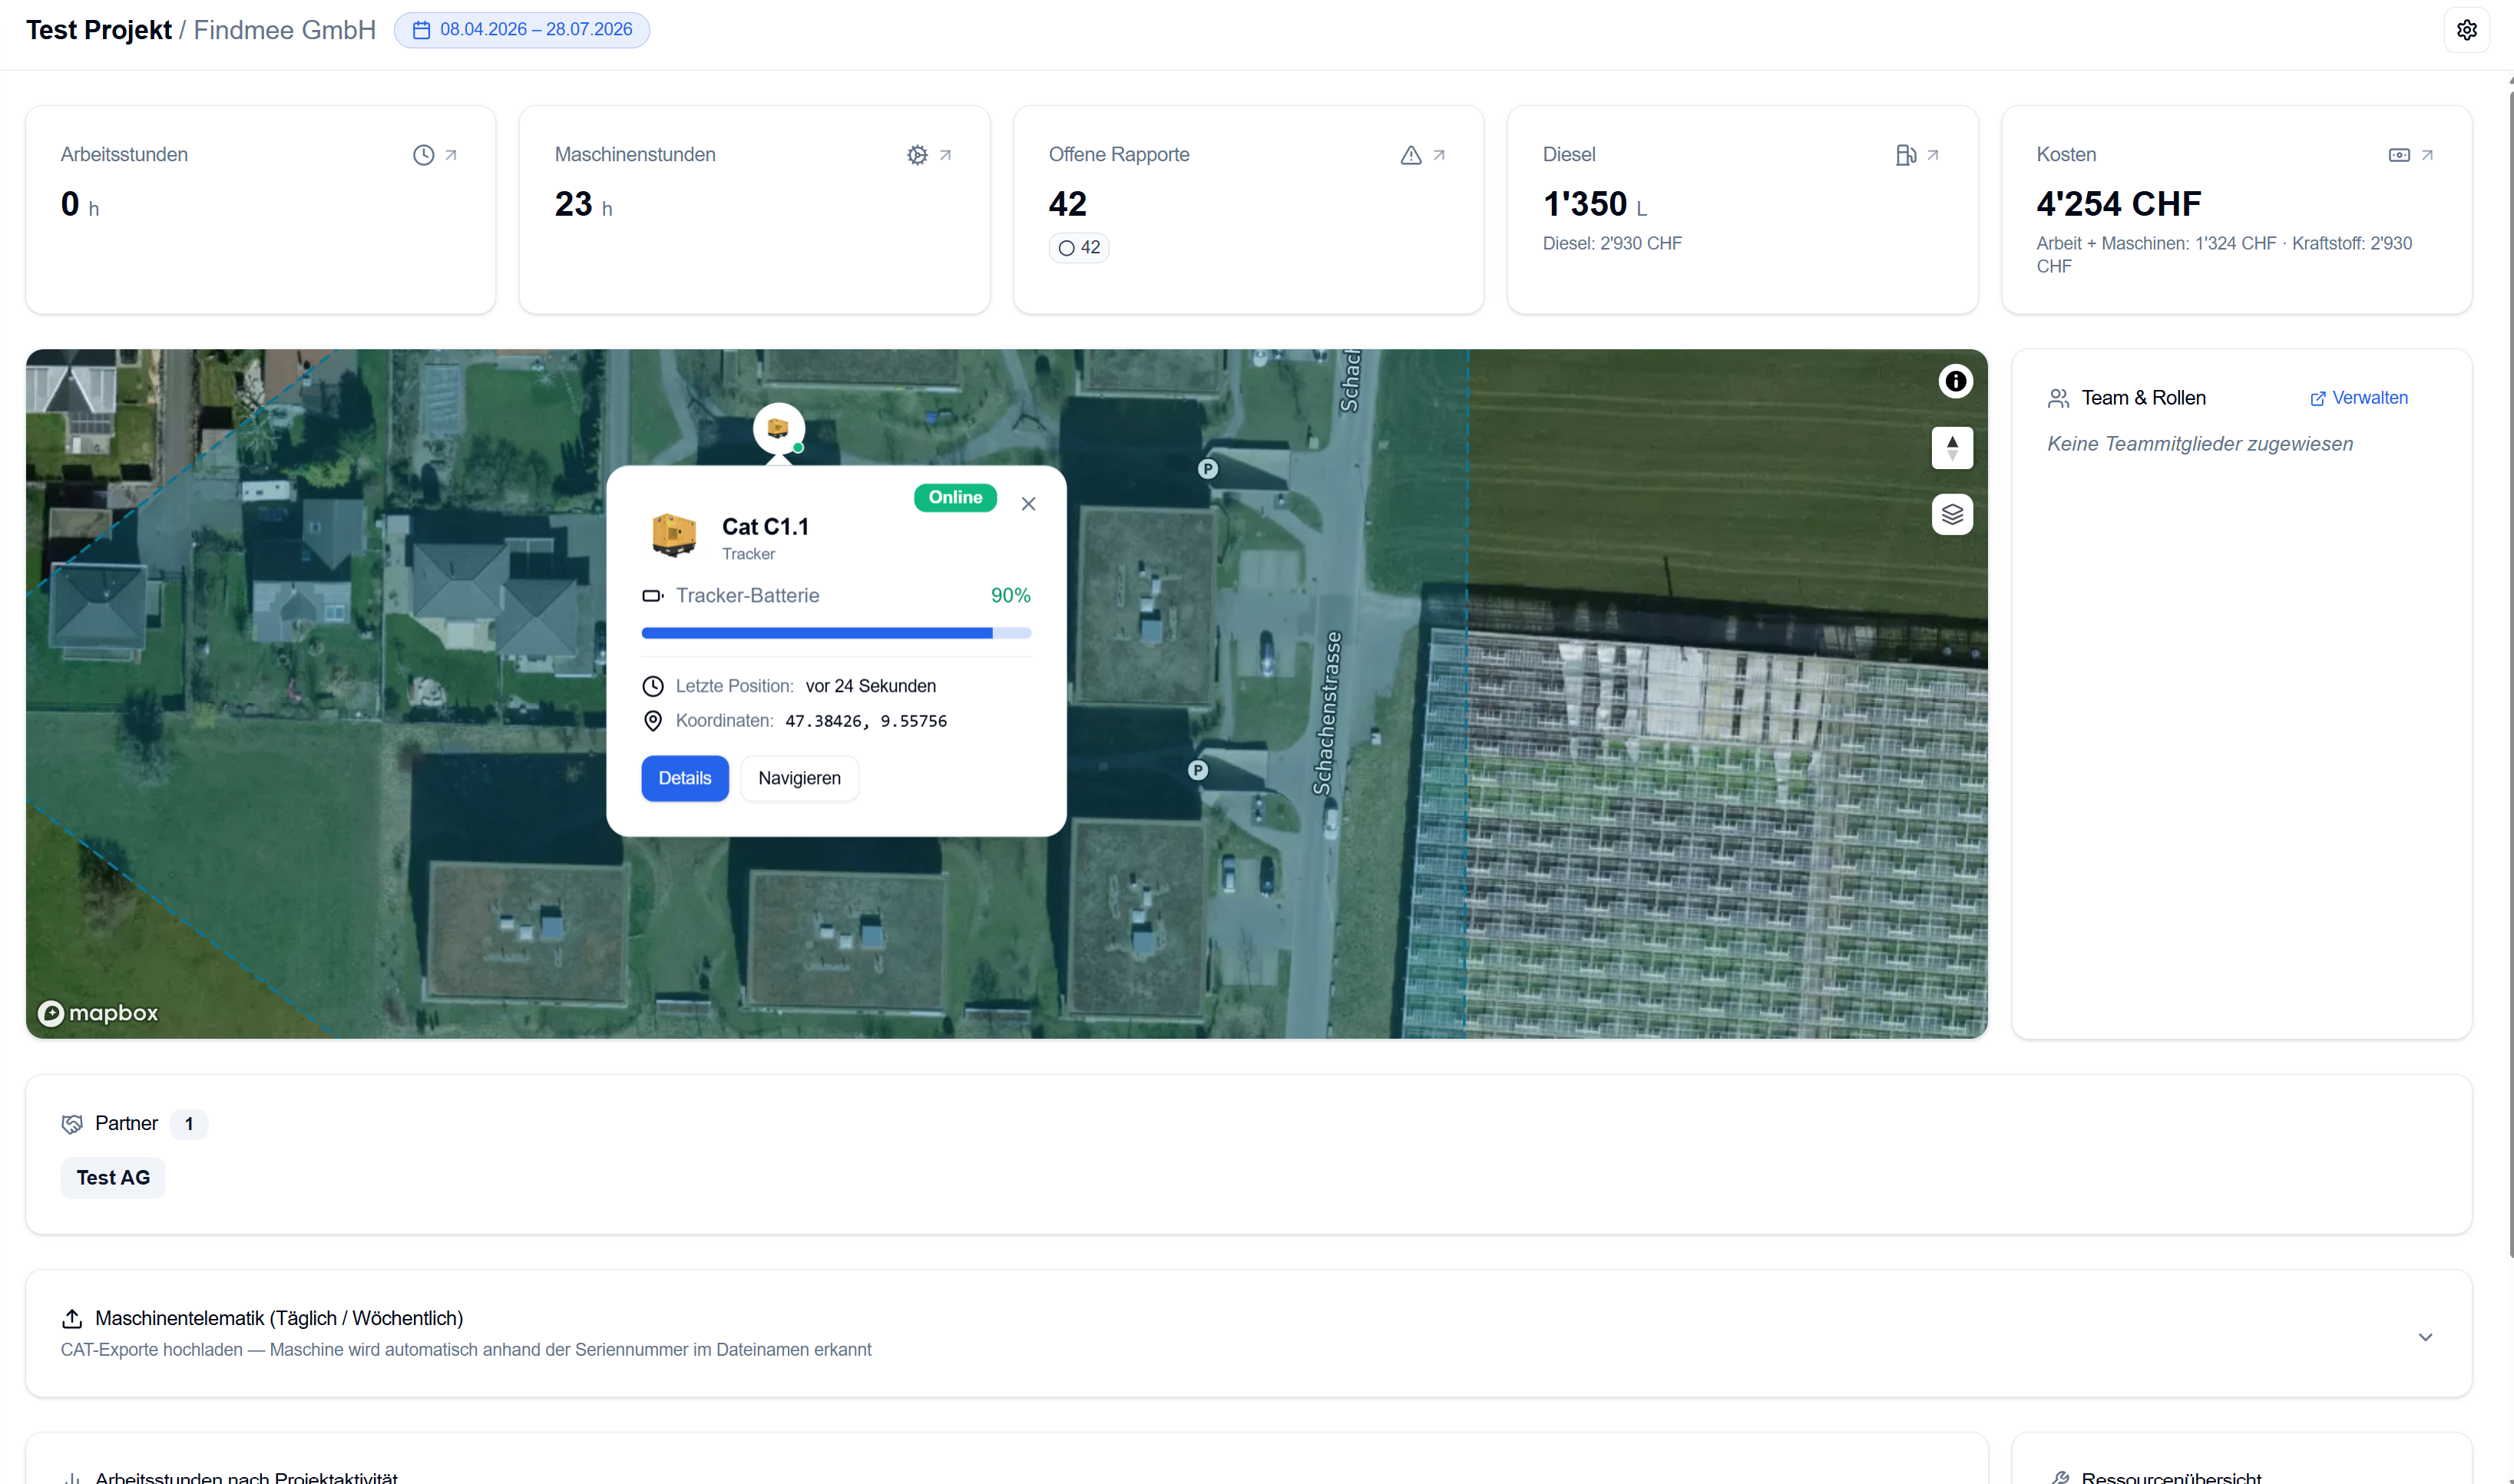Open Diesel card arrow link
2514x1484 pixels.
click(1933, 155)
